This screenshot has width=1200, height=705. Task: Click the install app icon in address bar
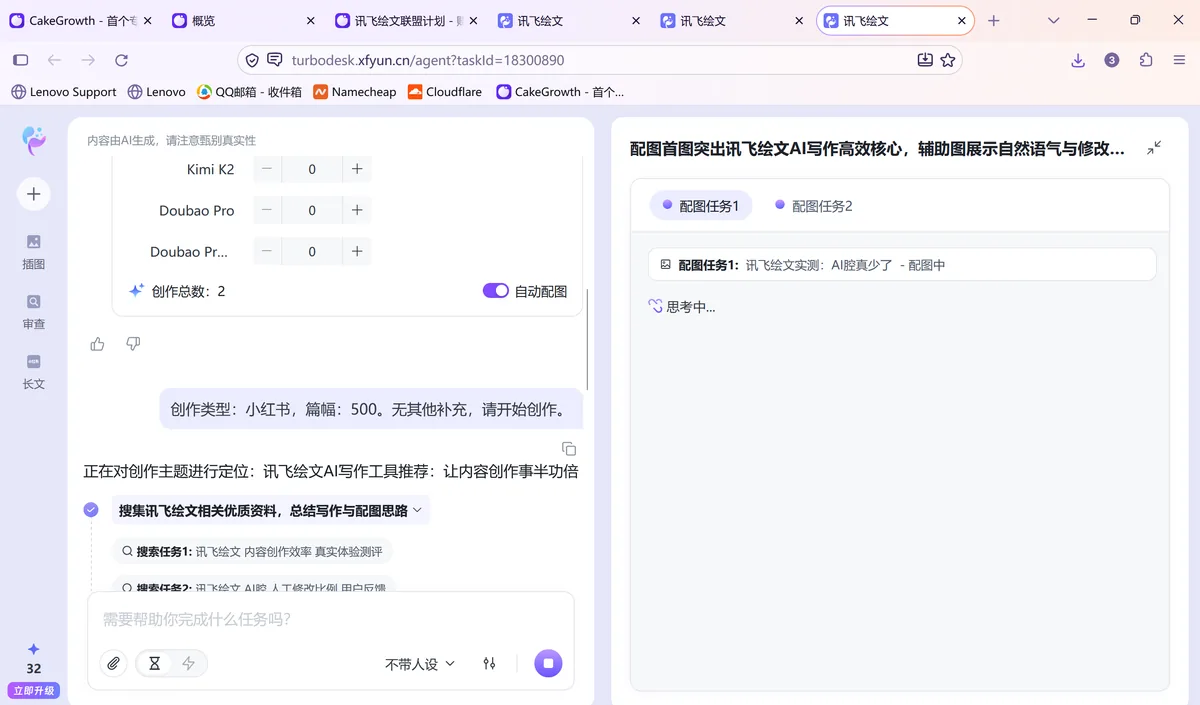click(x=925, y=60)
